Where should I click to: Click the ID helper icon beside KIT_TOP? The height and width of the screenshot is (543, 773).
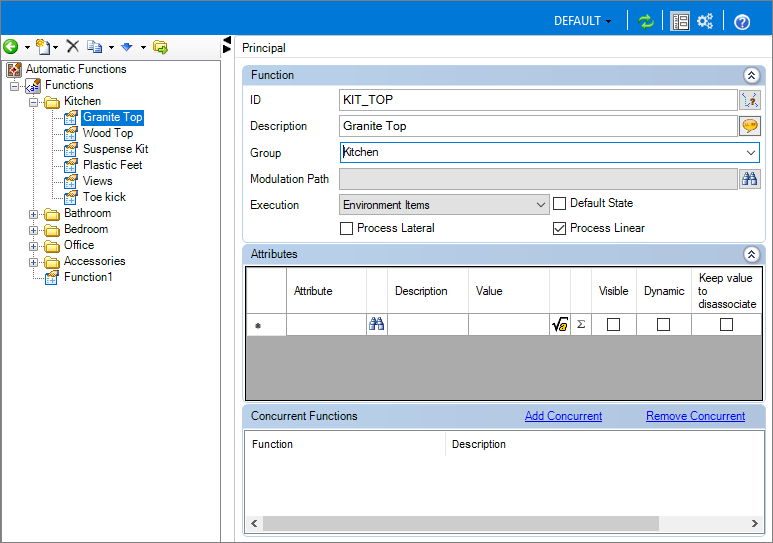point(750,100)
